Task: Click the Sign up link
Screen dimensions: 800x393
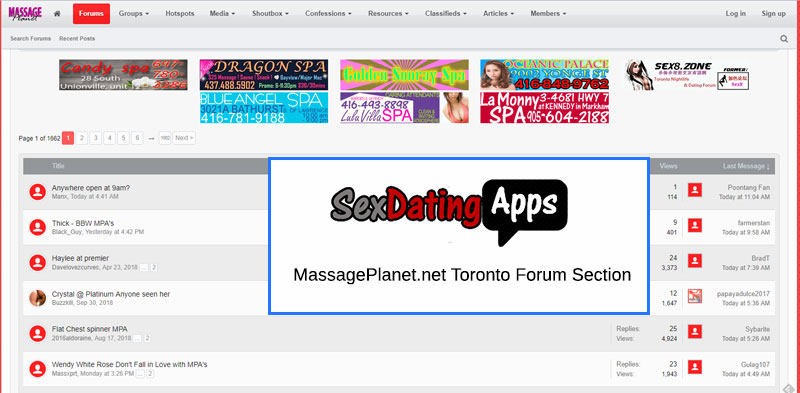Action: click(773, 14)
